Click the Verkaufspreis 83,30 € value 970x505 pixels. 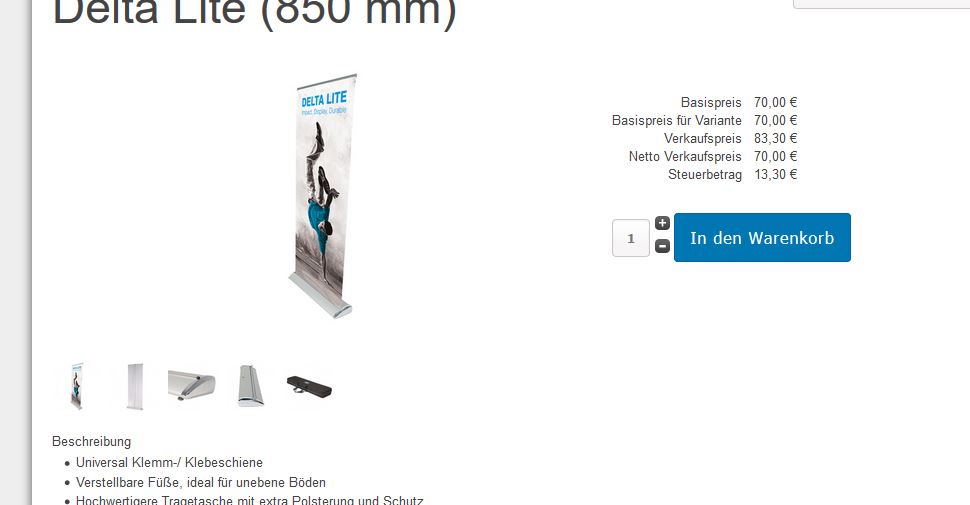(x=775, y=138)
